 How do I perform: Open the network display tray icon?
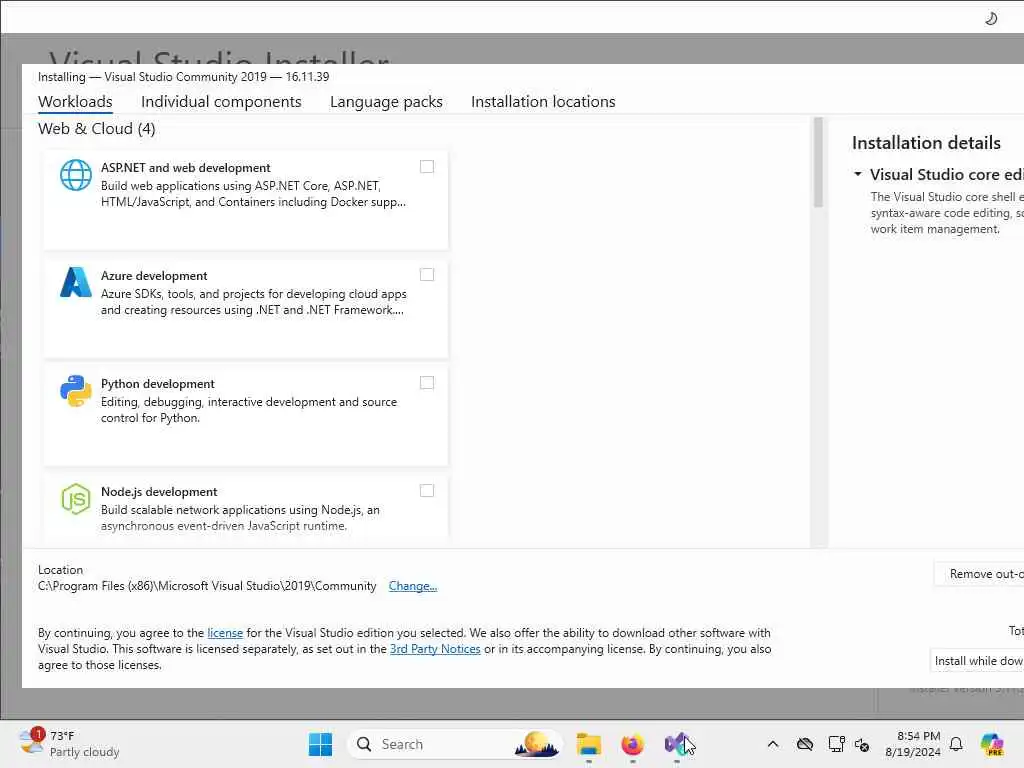coord(836,744)
